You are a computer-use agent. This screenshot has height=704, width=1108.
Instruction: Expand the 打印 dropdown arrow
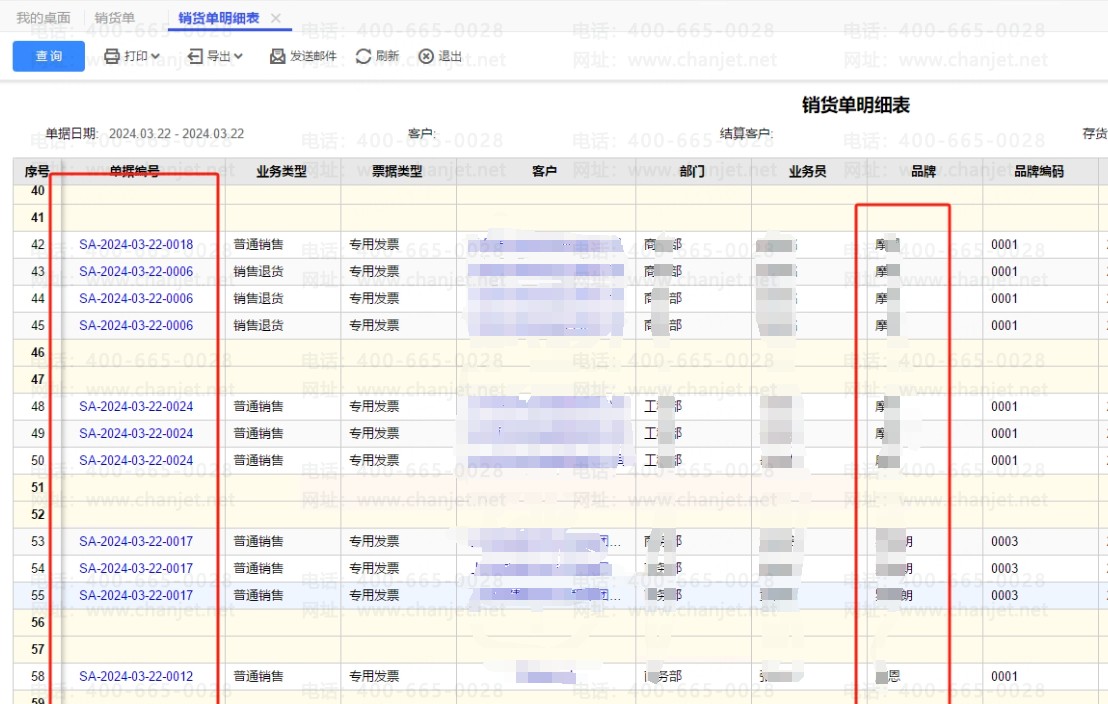point(155,56)
